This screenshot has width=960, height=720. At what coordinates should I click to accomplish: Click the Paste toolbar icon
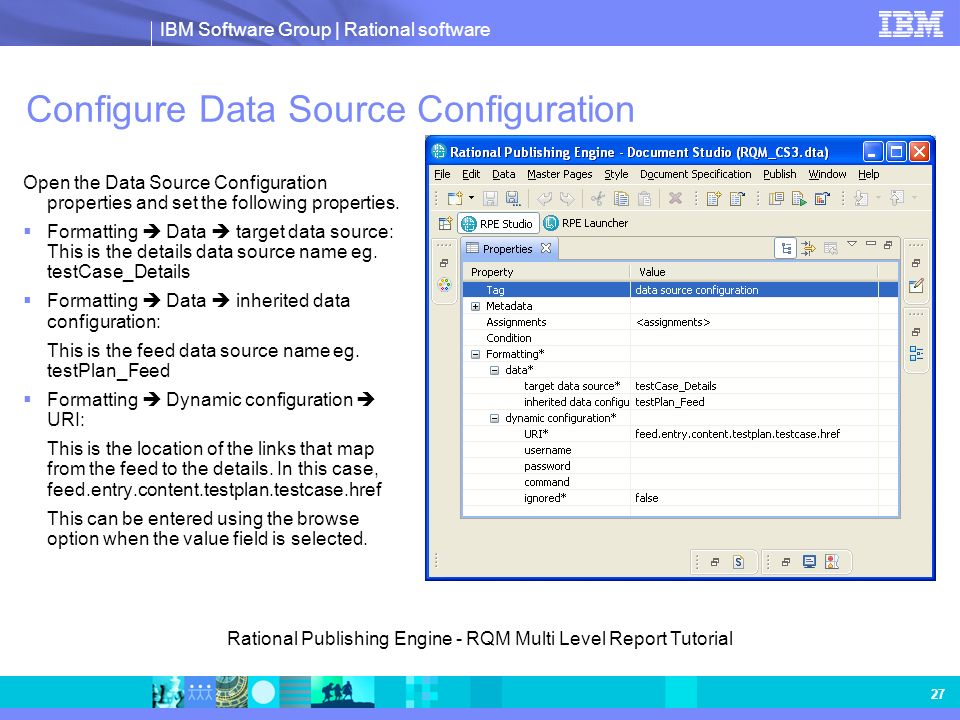click(644, 198)
